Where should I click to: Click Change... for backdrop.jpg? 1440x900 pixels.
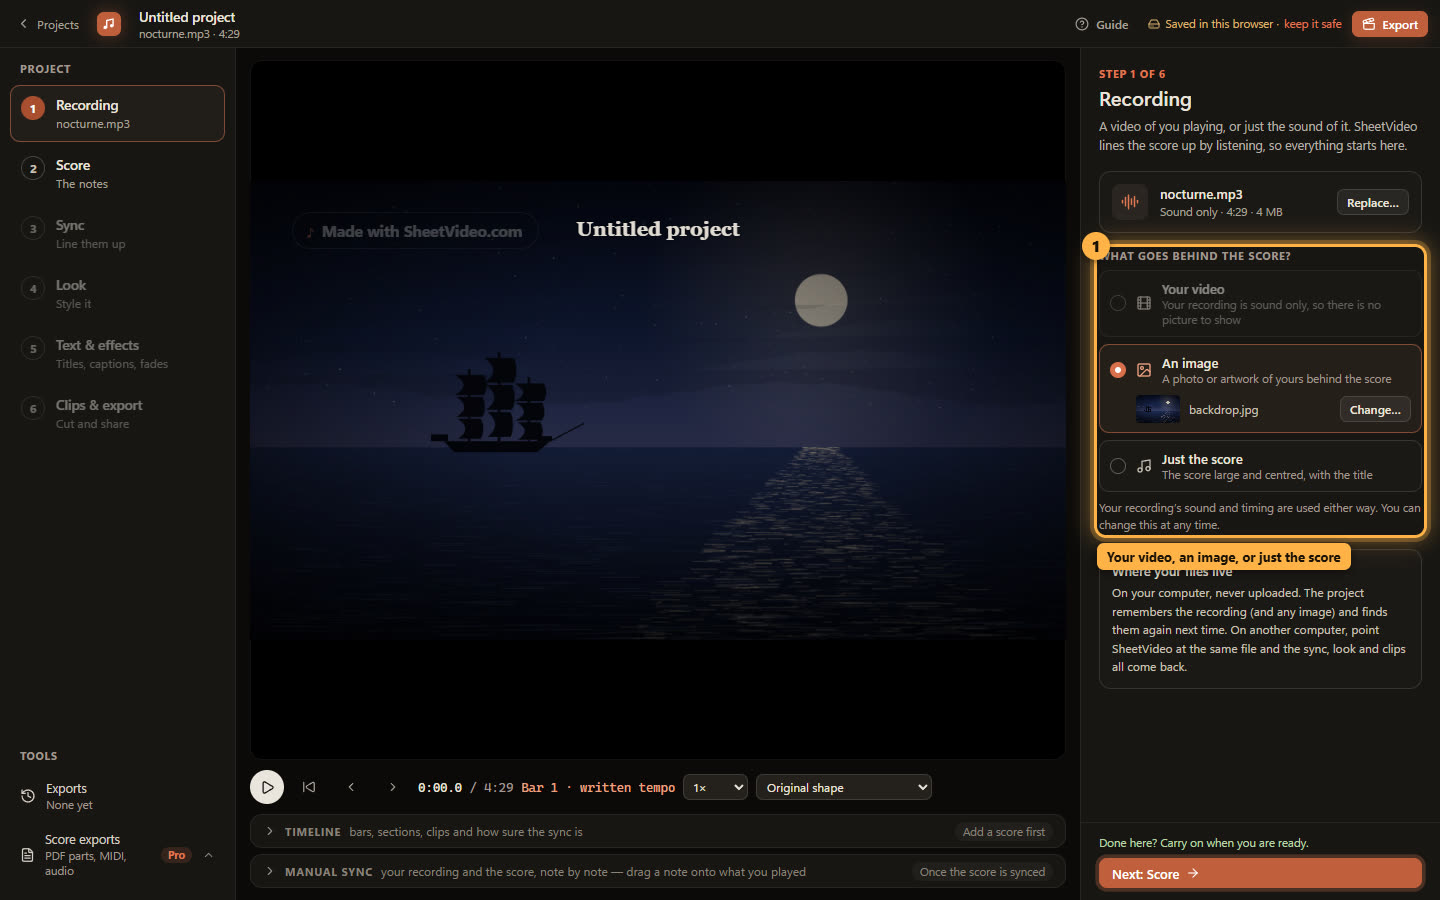(1375, 409)
